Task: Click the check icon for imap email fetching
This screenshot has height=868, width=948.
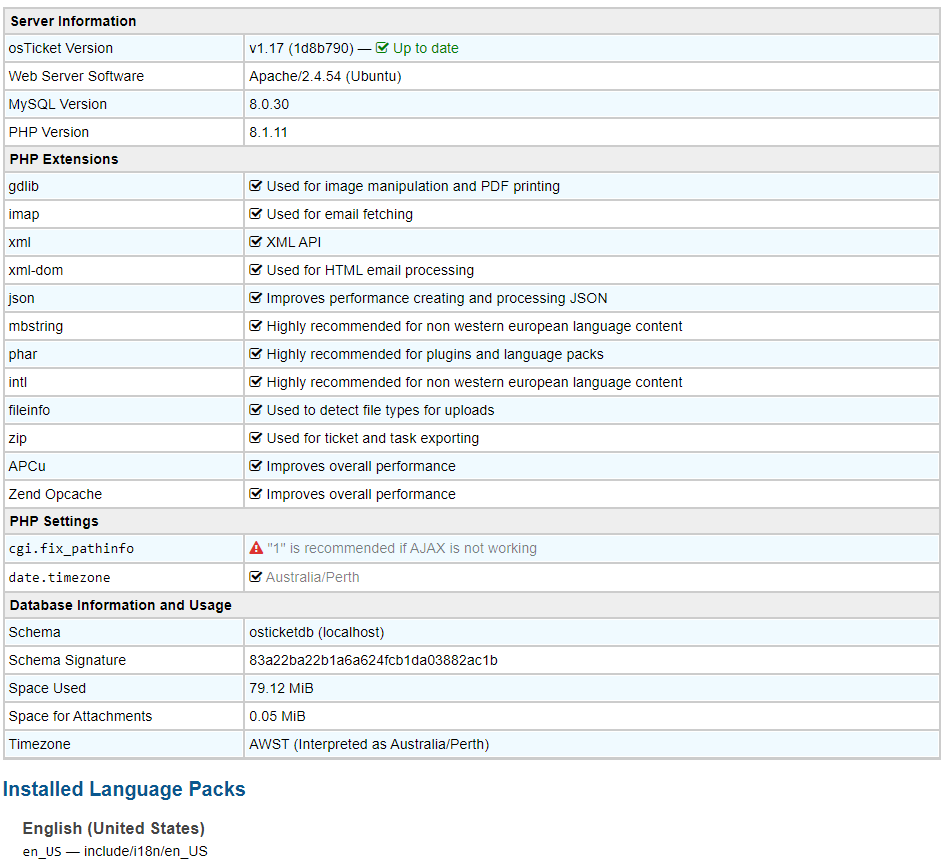Action: [256, 214]
